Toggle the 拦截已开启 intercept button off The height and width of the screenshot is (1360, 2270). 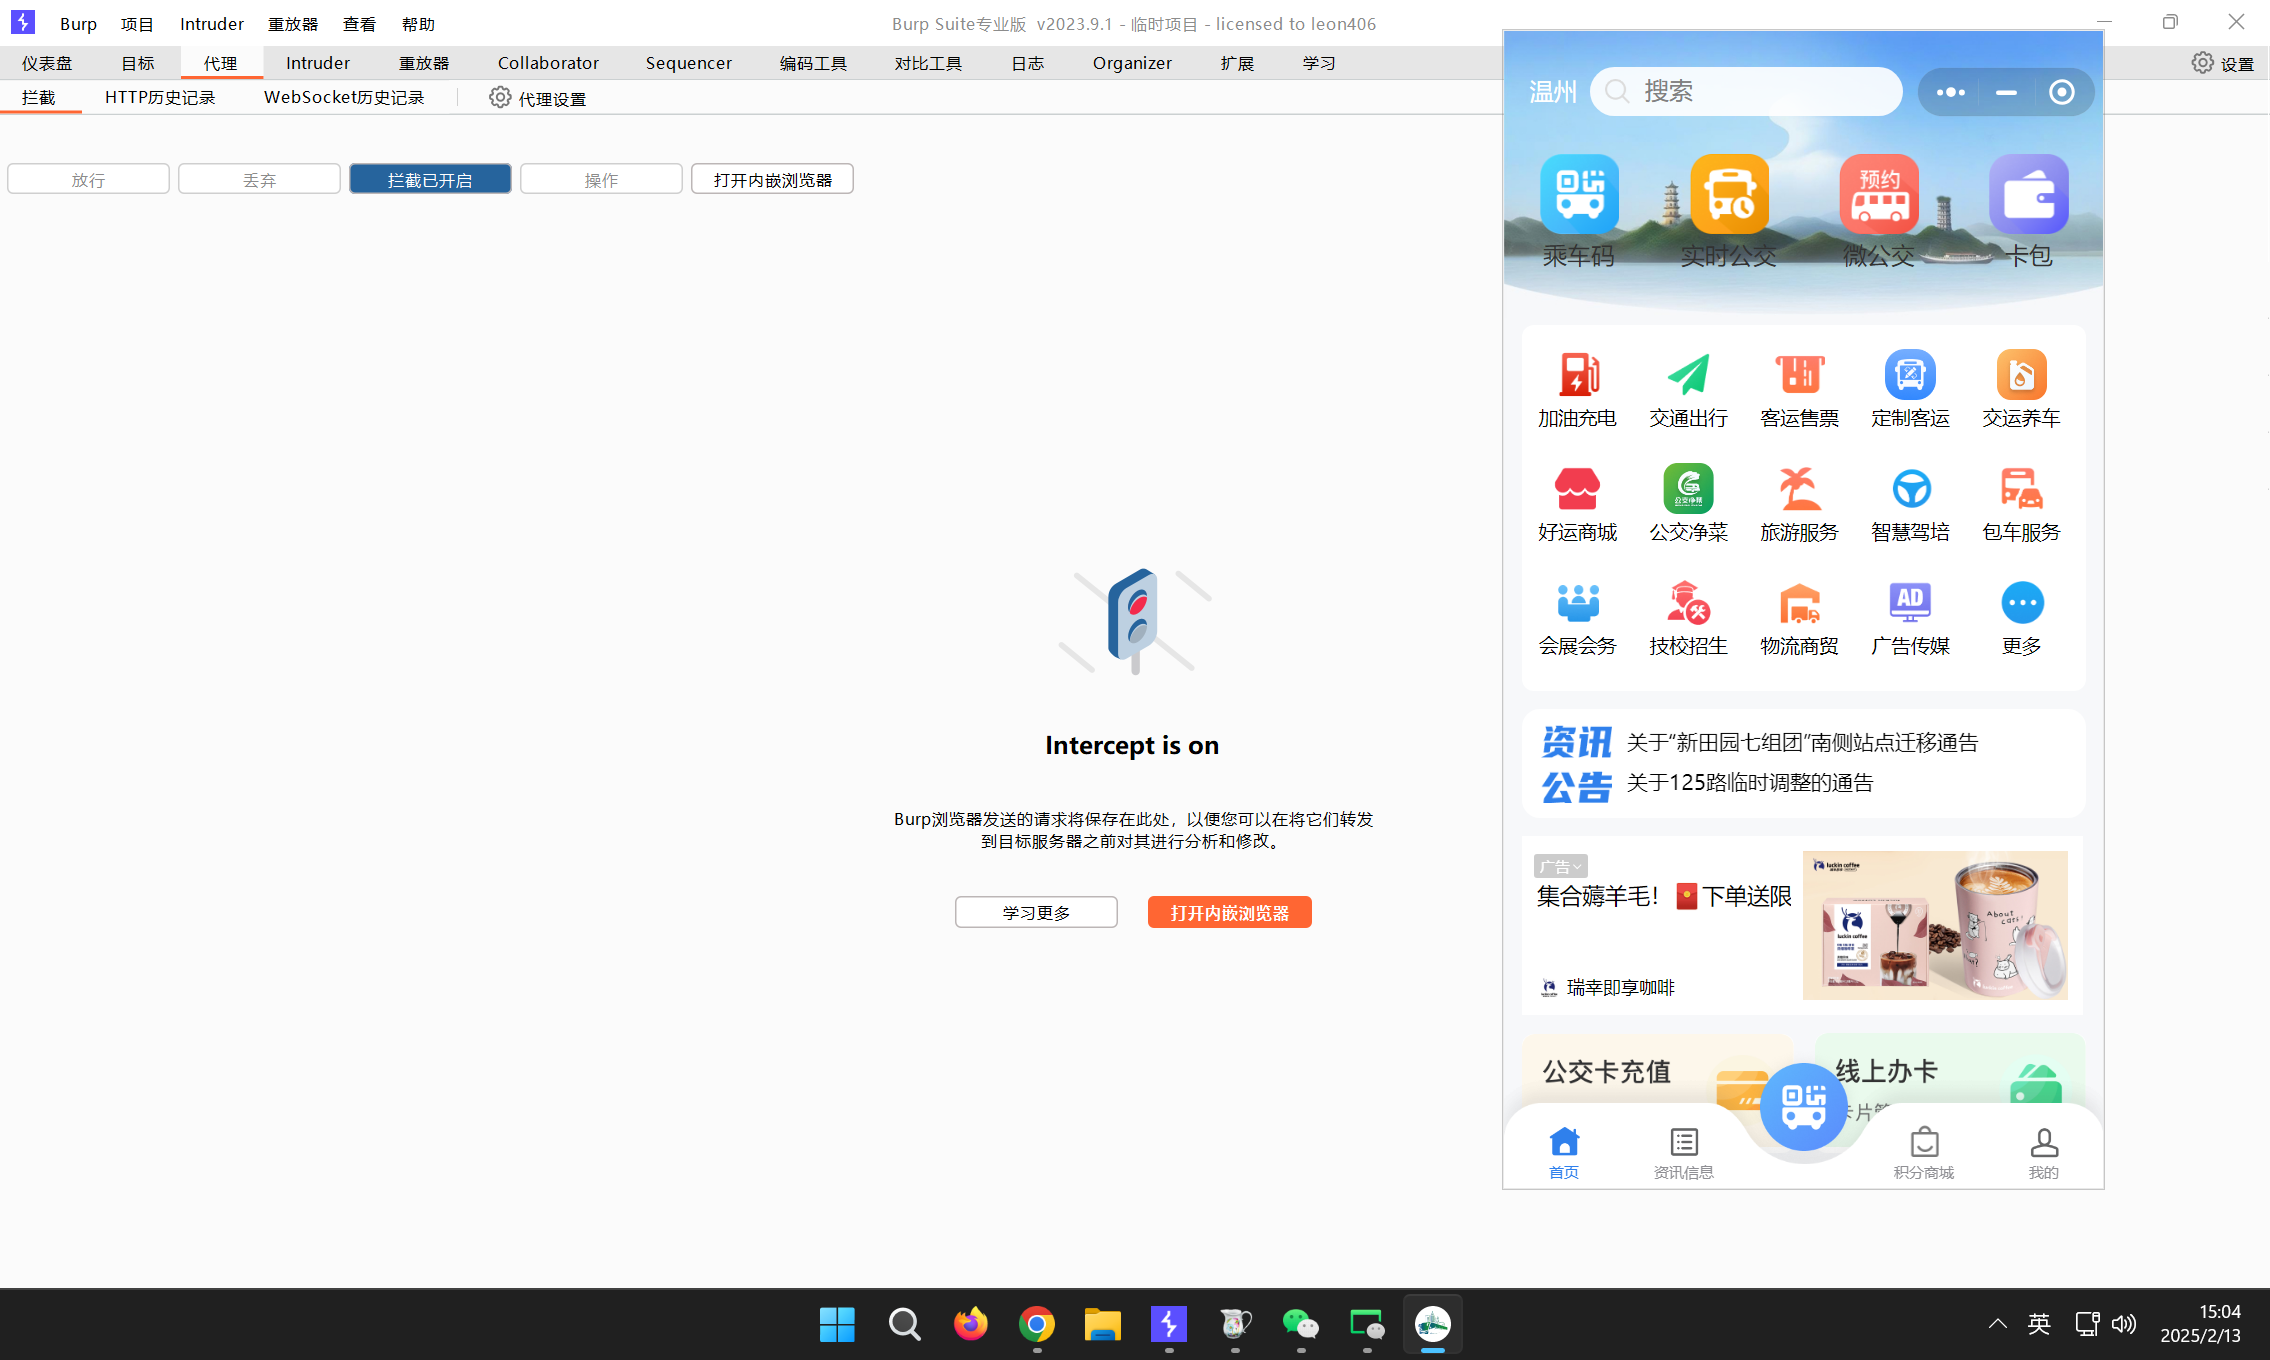(430, 180)
